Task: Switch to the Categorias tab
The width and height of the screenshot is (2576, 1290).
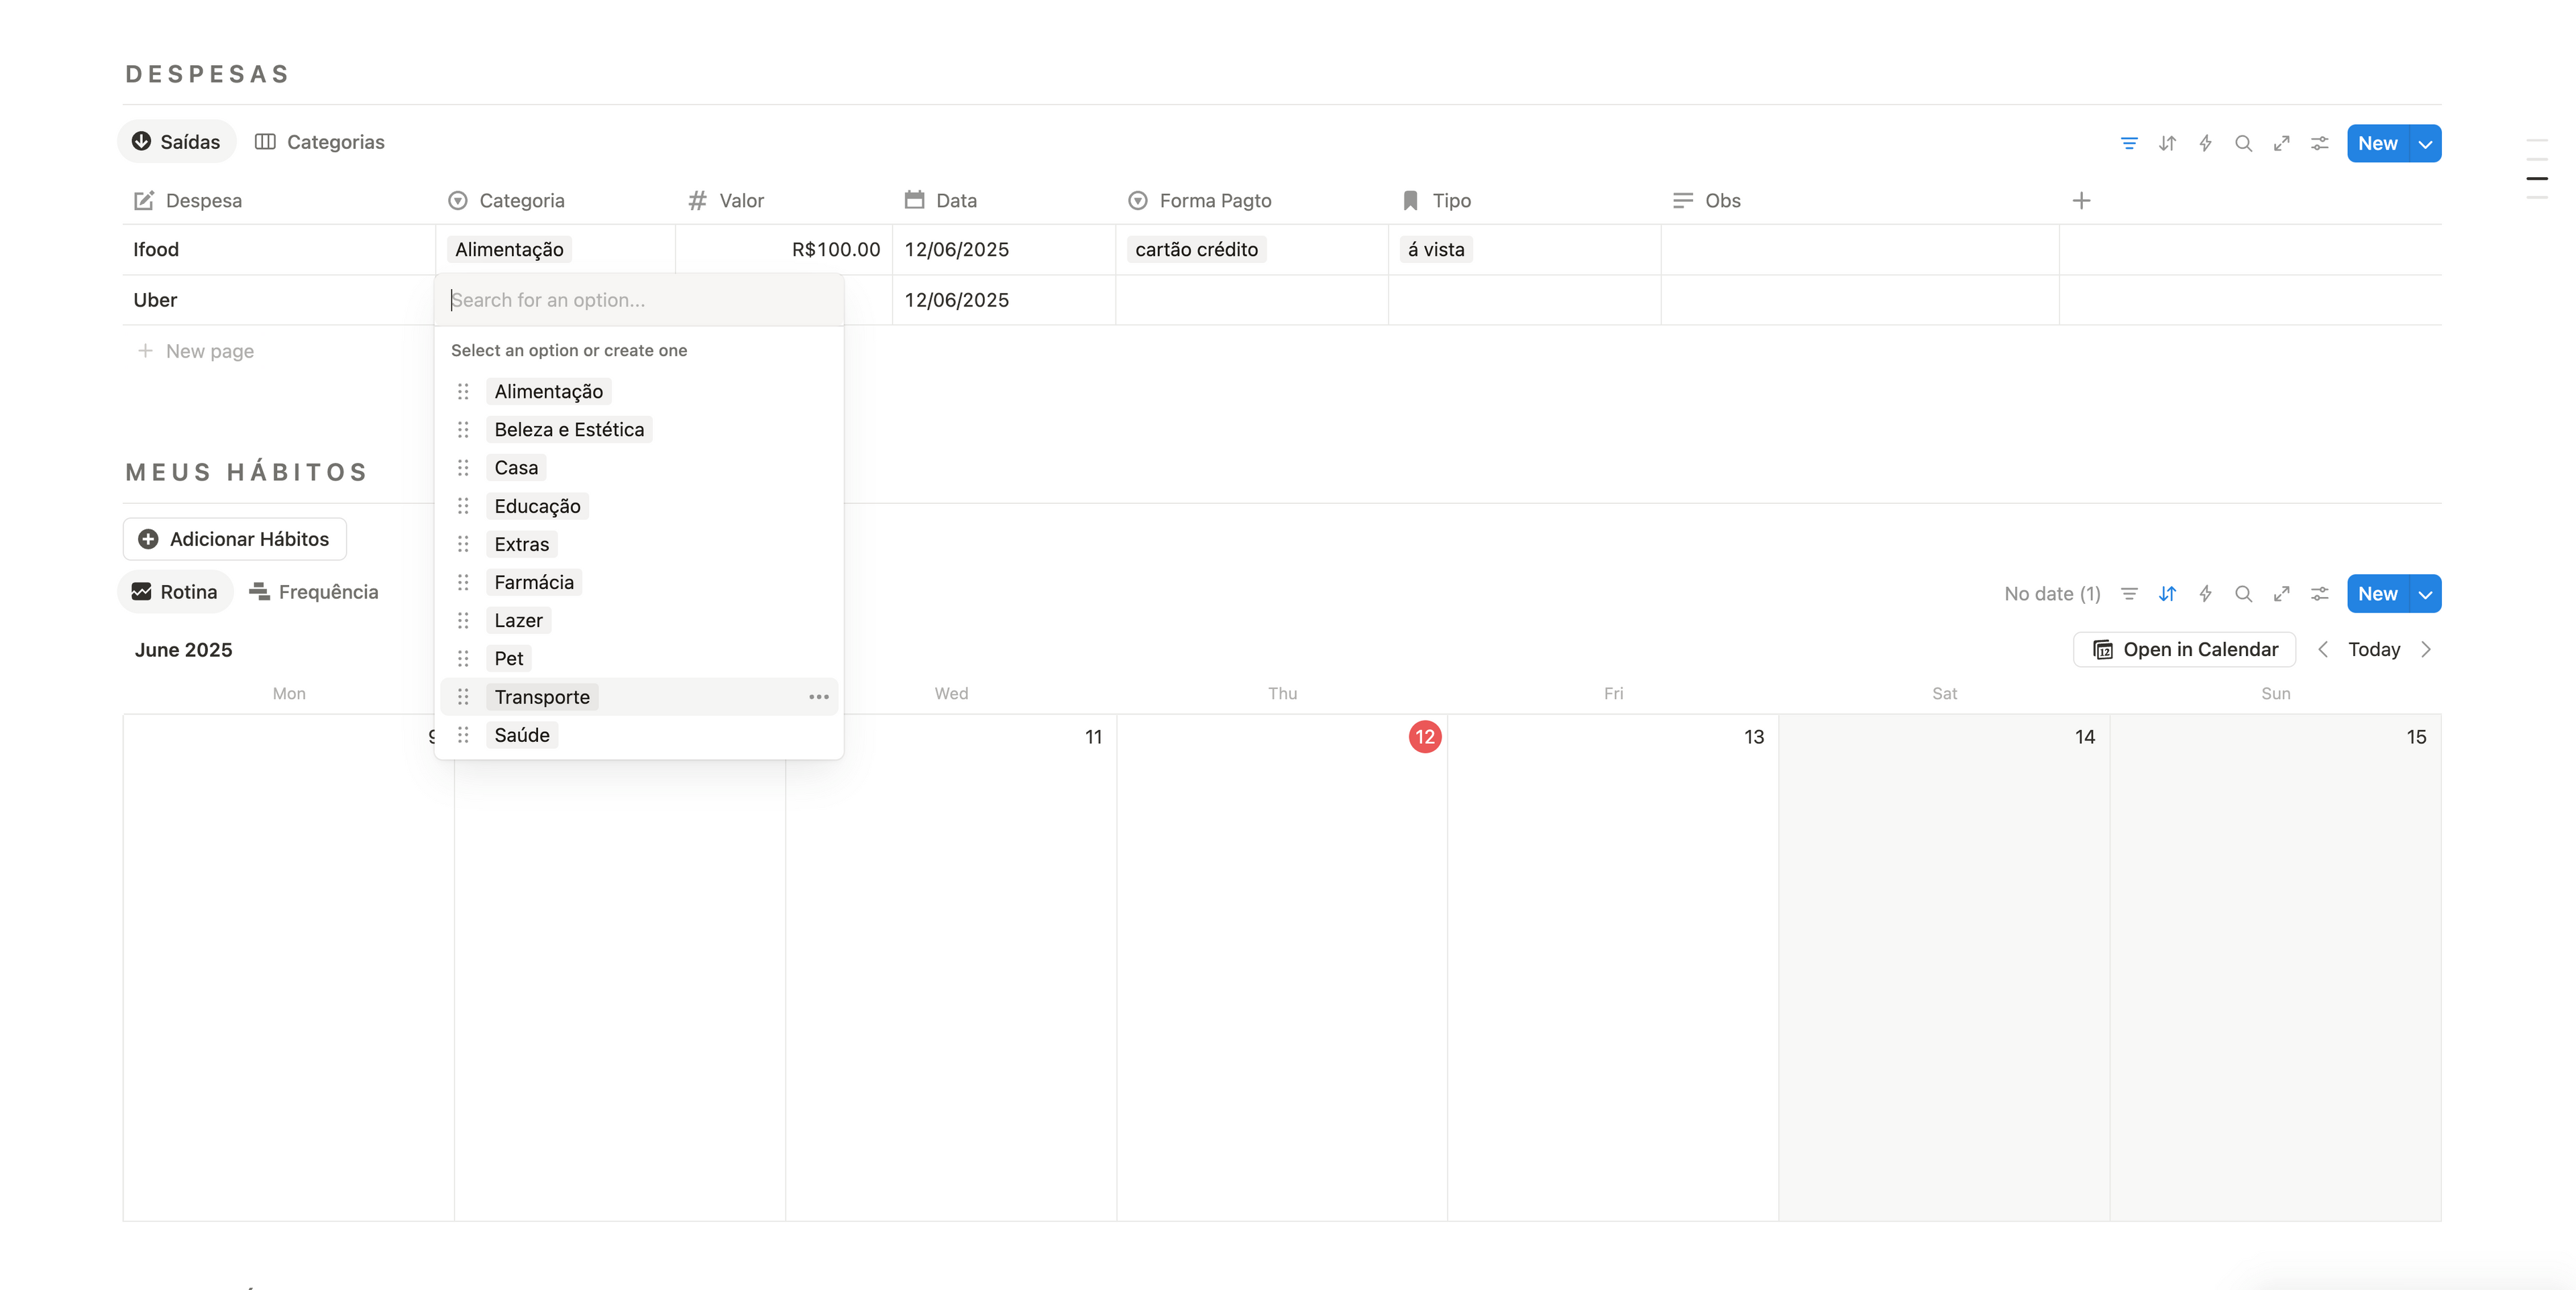Action: pyautogui.click(x=320, y=142)
